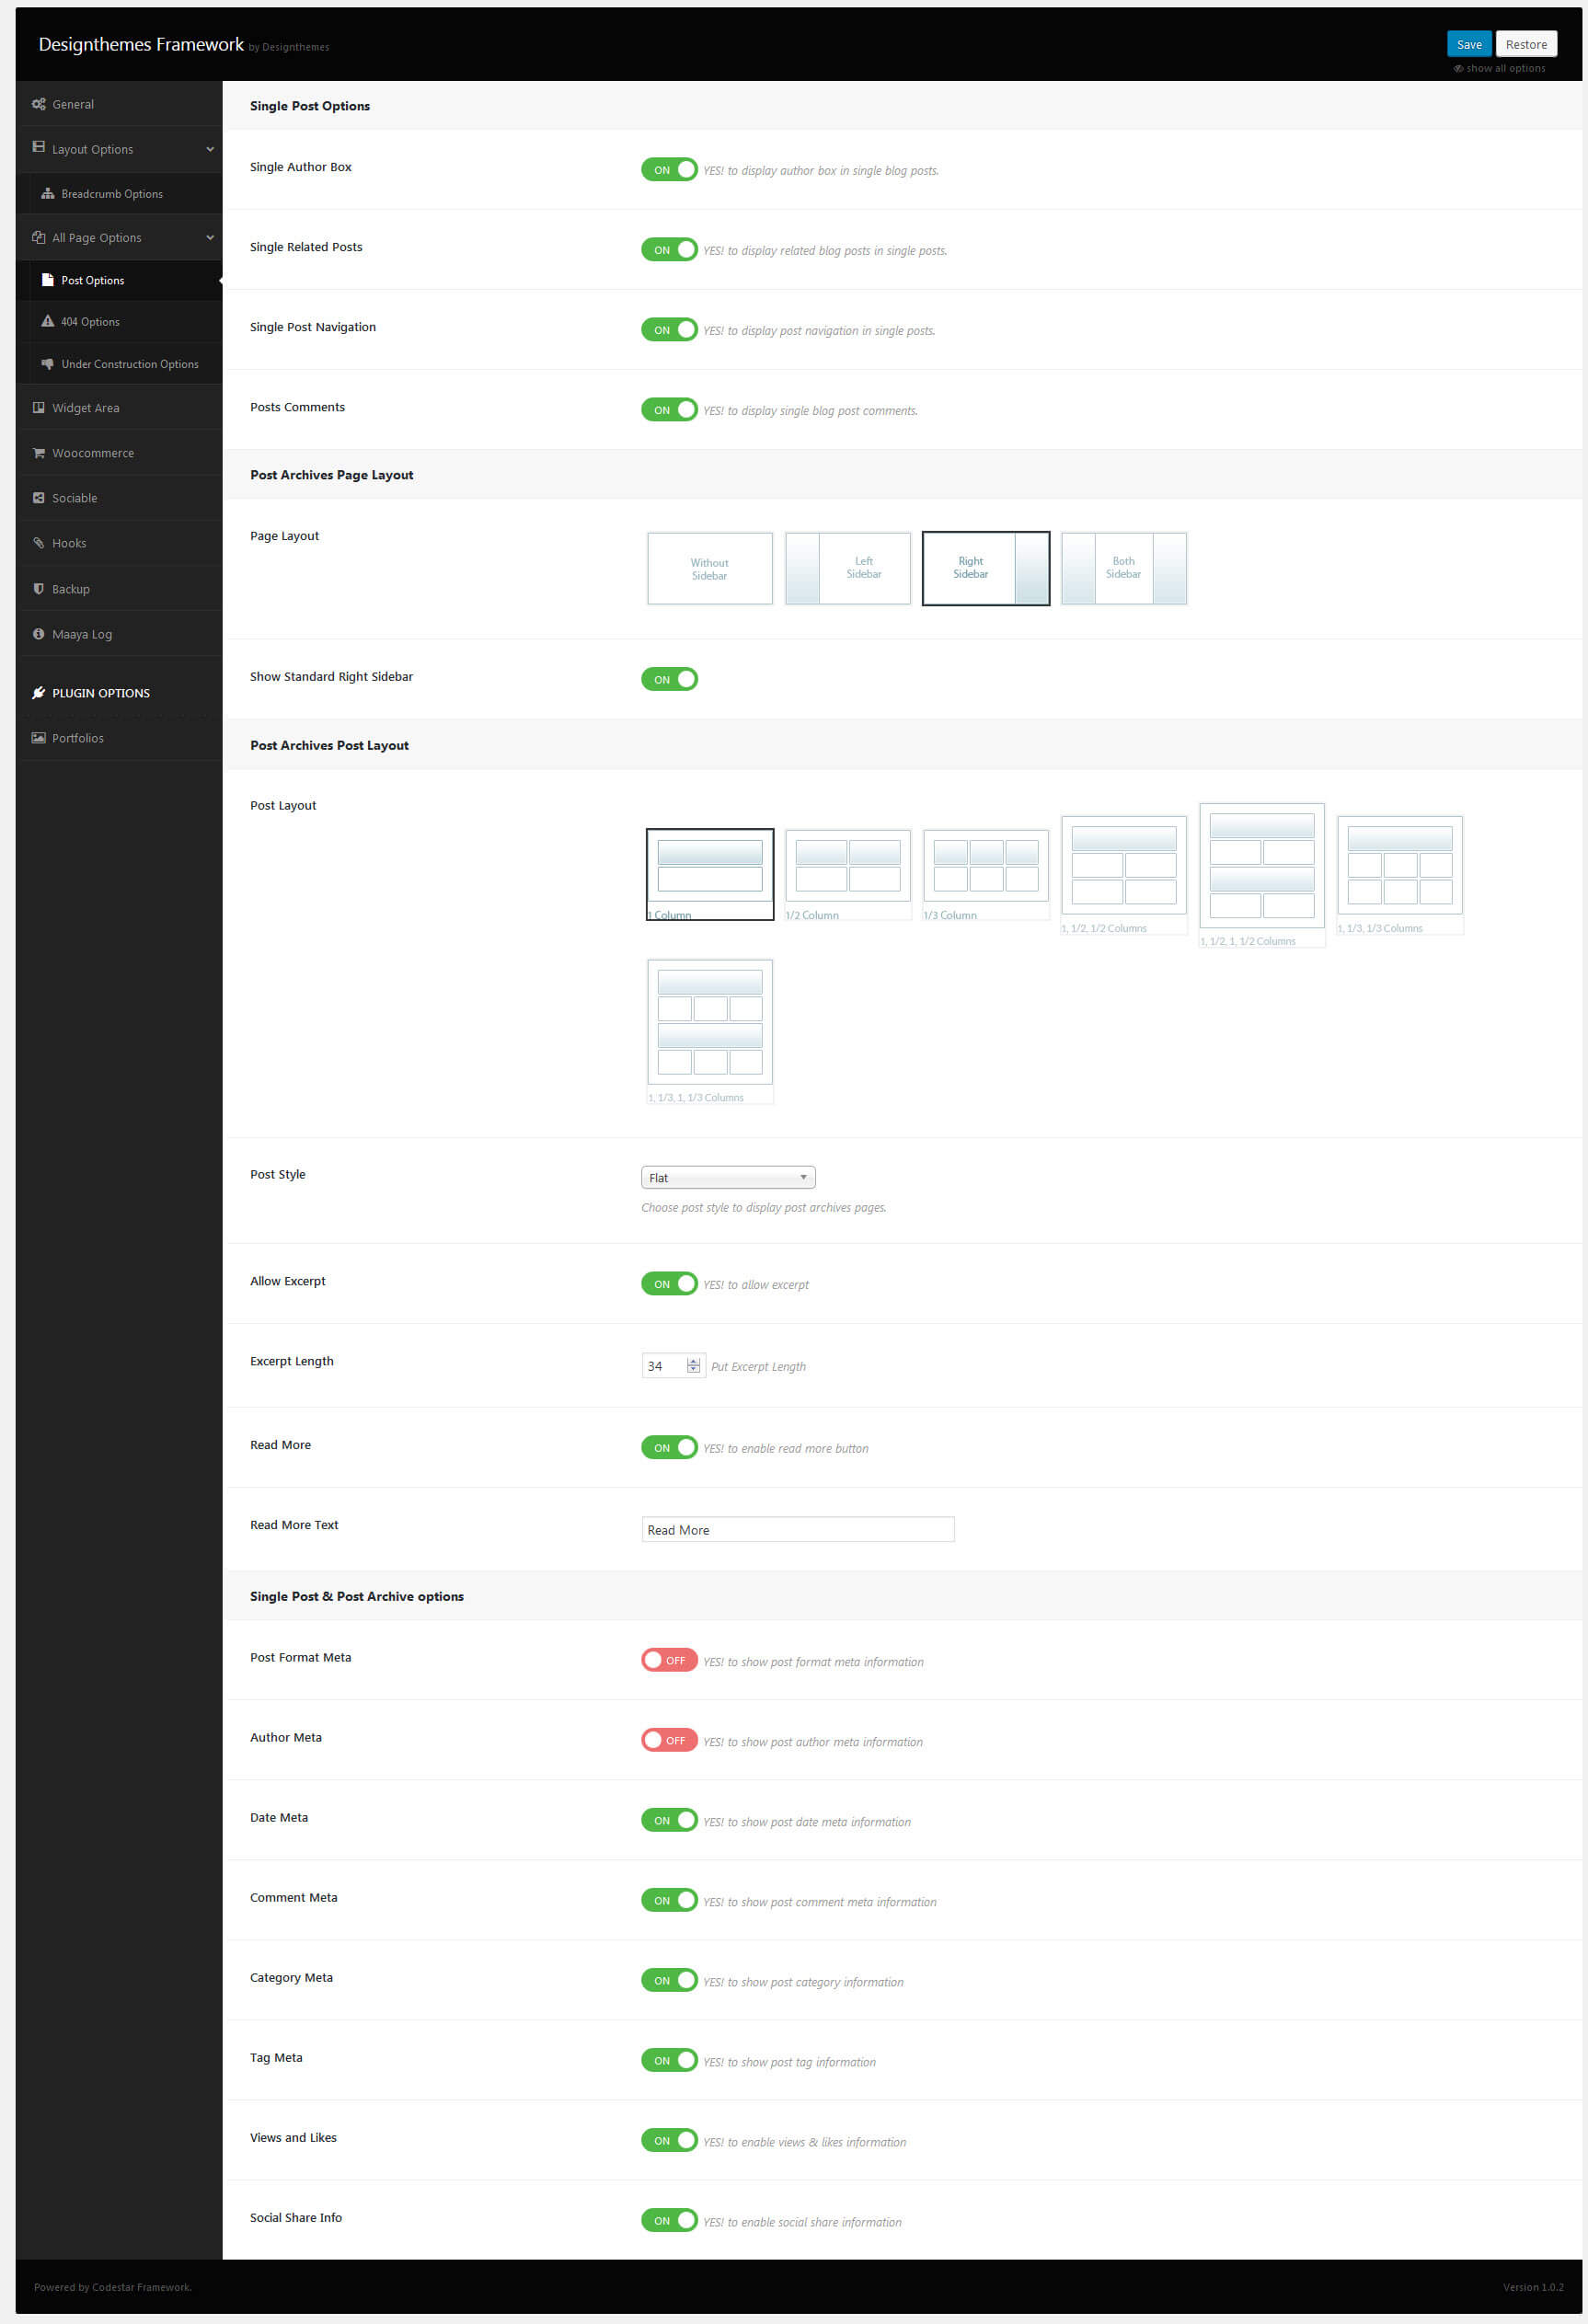Disable Tag Meta switch

pyautogui.click(x=669, y=2060)
